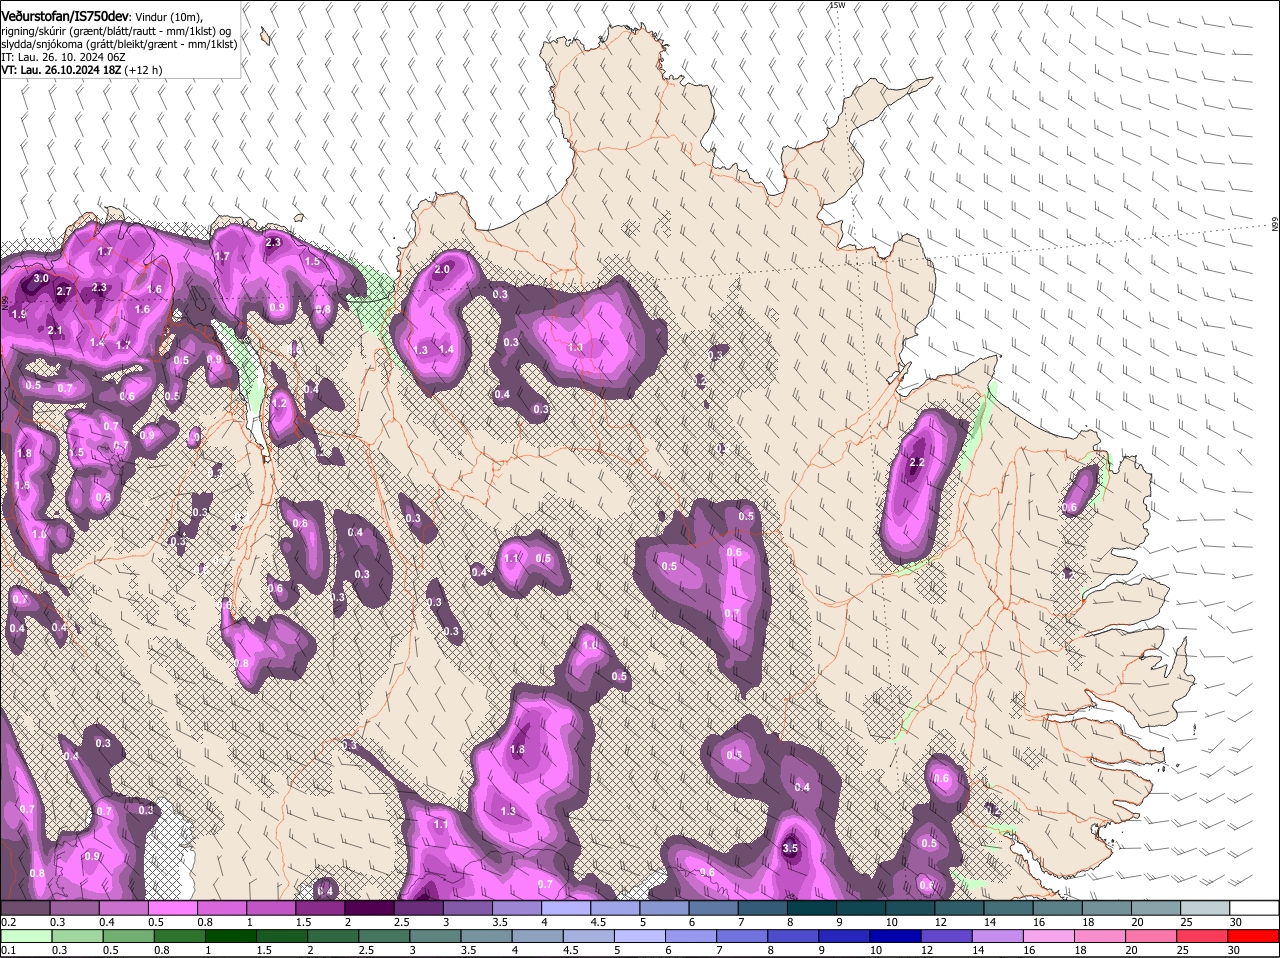1280x958 pixels.
Task: Click the 1.9 value label on the map
Action: pos(19,314)
